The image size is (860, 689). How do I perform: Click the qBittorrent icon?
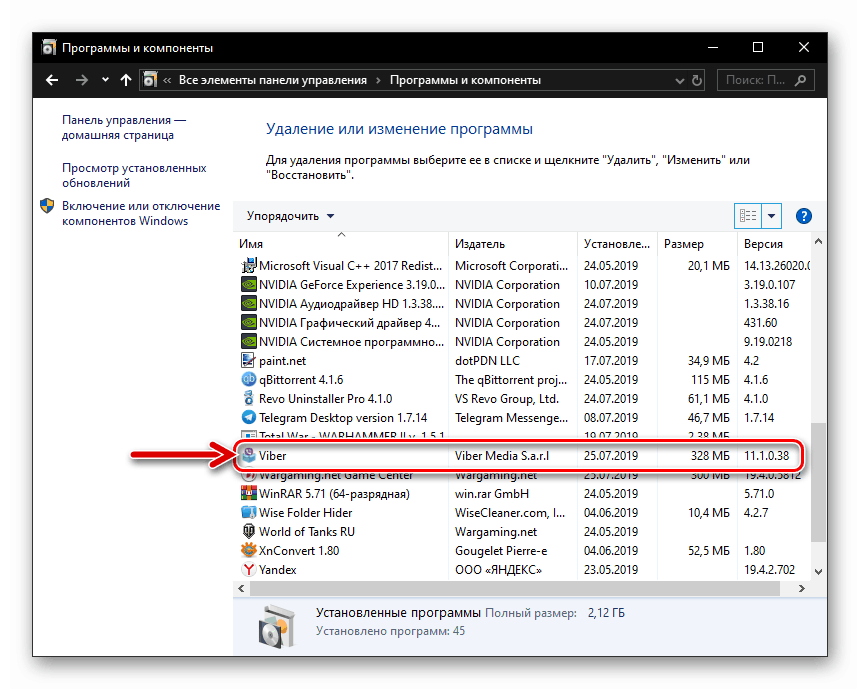click(249, 380)
